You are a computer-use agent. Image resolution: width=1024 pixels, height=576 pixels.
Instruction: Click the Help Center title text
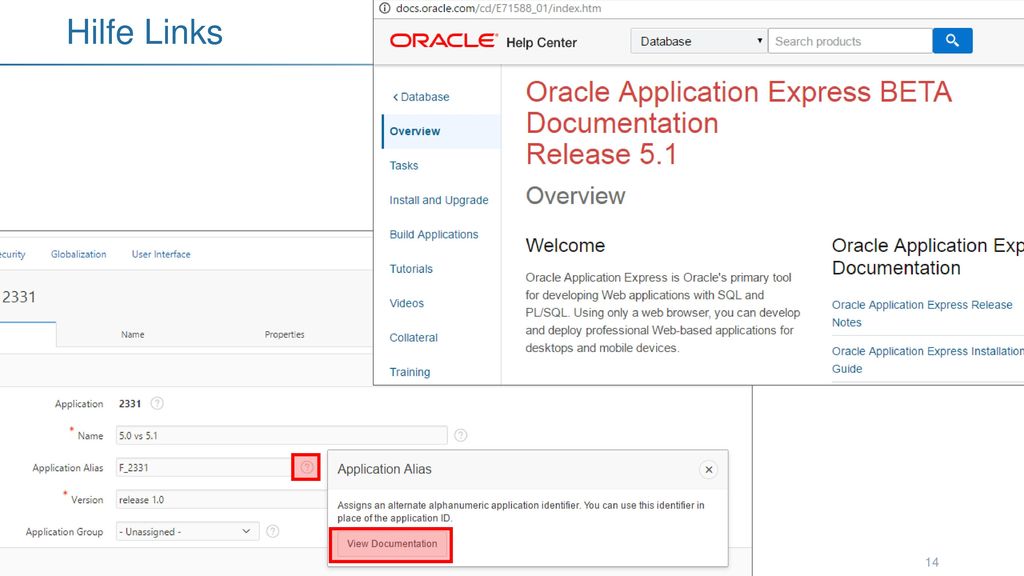tap(541, 42)
